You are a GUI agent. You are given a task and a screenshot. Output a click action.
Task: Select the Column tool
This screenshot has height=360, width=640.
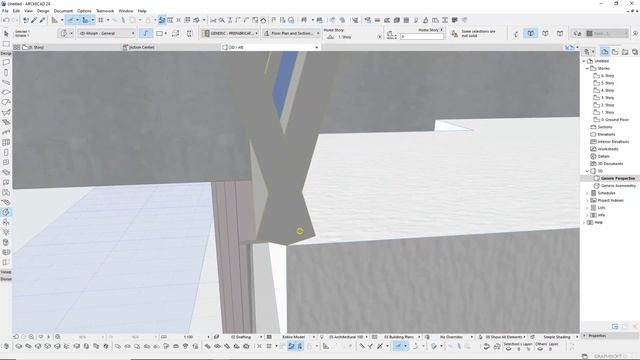tap(6, 72)
